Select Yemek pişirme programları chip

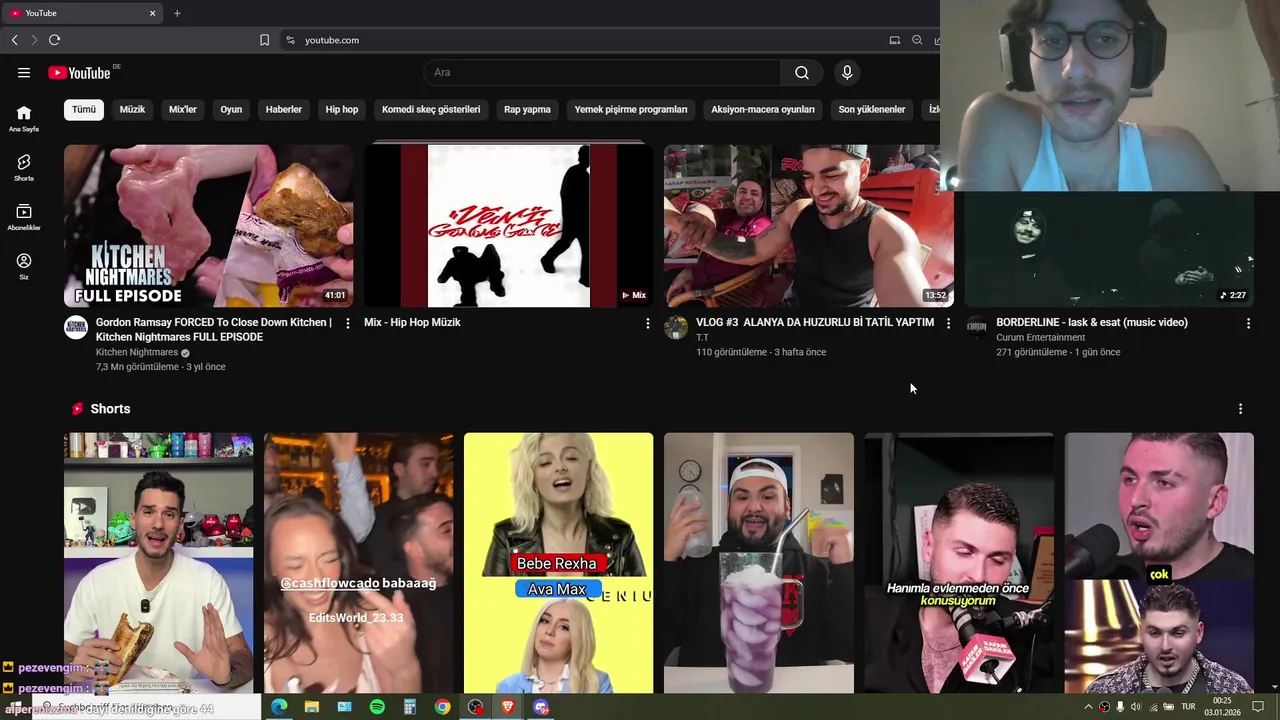point(631,109)
